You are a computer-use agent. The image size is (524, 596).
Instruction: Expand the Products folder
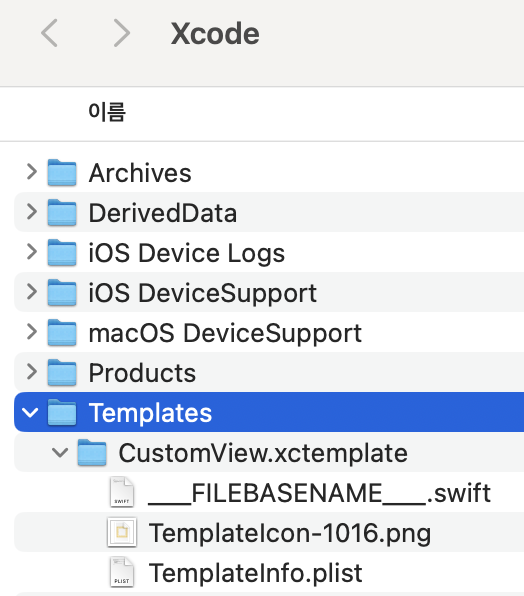coord(32,372)
